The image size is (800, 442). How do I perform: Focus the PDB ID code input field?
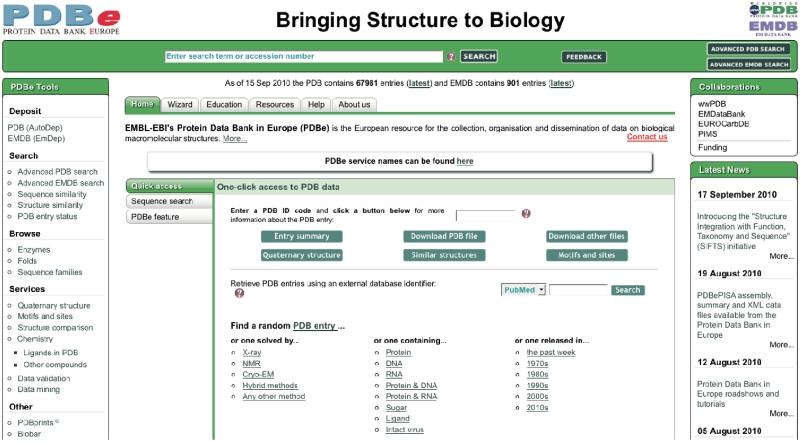click(486, 215)
